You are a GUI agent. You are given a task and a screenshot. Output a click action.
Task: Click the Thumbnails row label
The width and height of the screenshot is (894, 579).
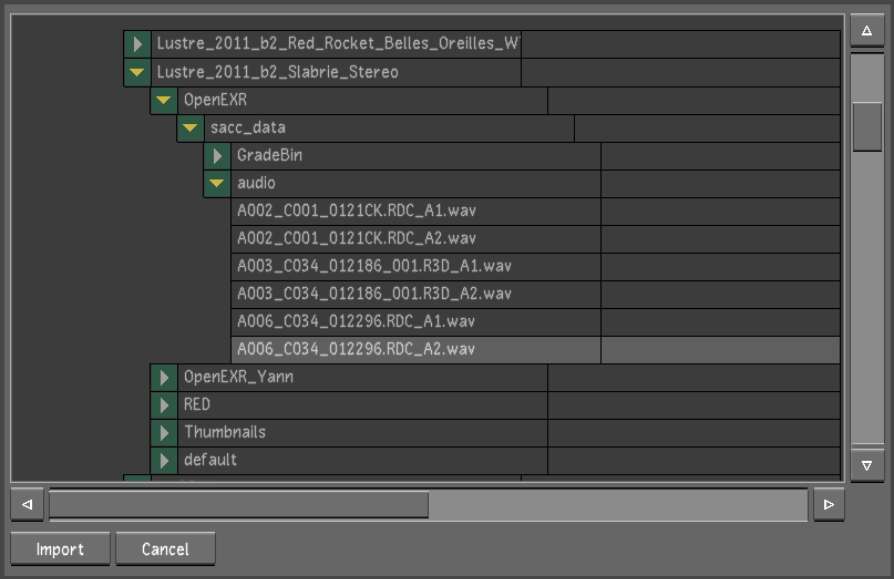coord(225,433)
